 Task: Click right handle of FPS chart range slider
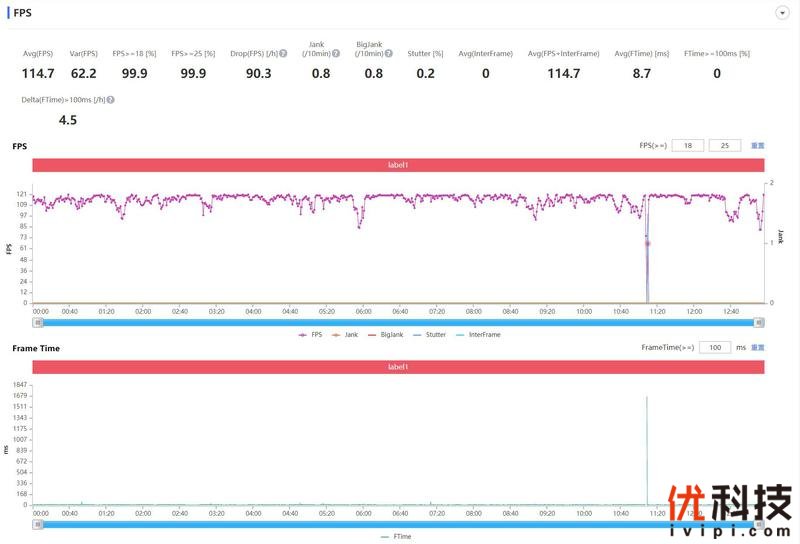coord(759,322)
